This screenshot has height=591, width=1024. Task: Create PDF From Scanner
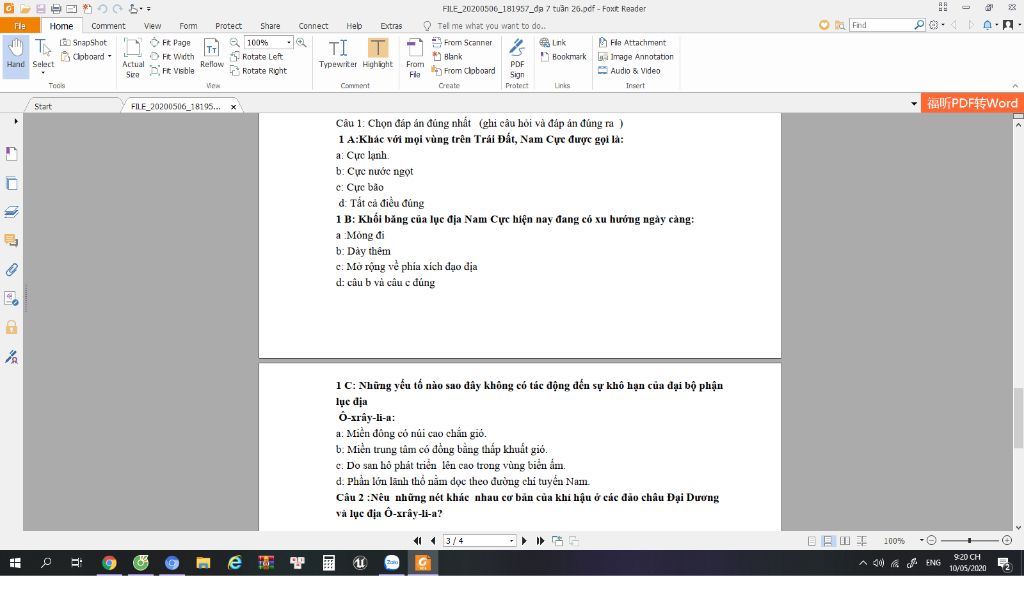[x=462, y=42]
